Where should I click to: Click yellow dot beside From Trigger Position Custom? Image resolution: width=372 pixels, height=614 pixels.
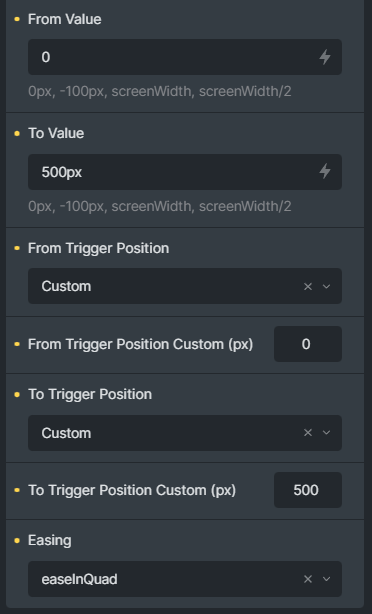[17, 344]
